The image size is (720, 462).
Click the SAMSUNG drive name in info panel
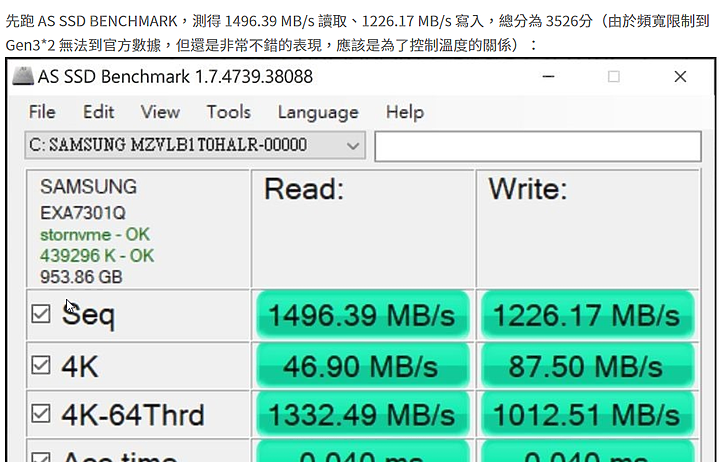click(x=88, y=187)
